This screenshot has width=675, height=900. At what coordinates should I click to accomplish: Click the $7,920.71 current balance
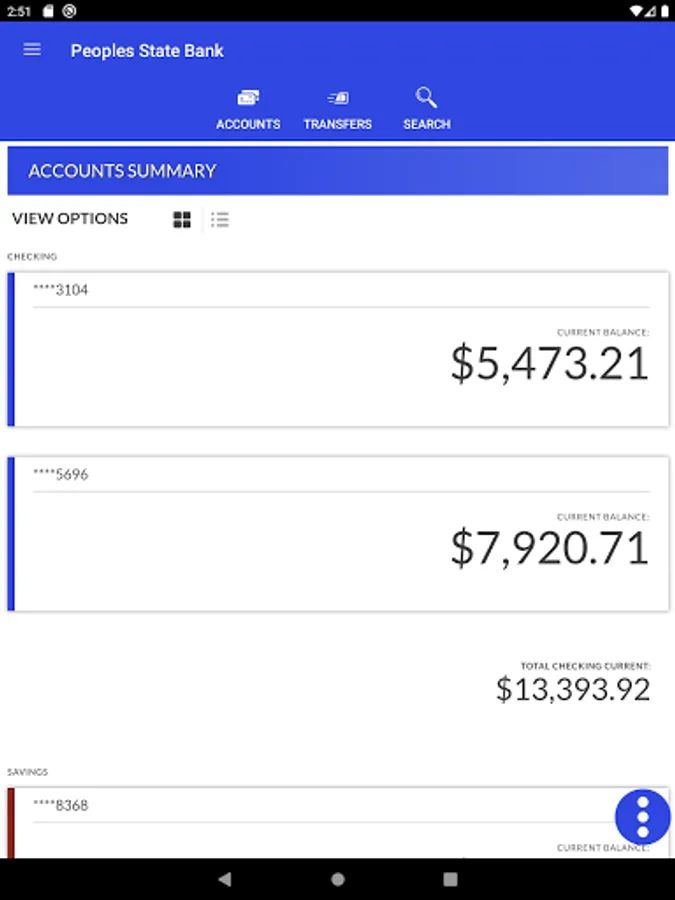click(x=550, y=548)
